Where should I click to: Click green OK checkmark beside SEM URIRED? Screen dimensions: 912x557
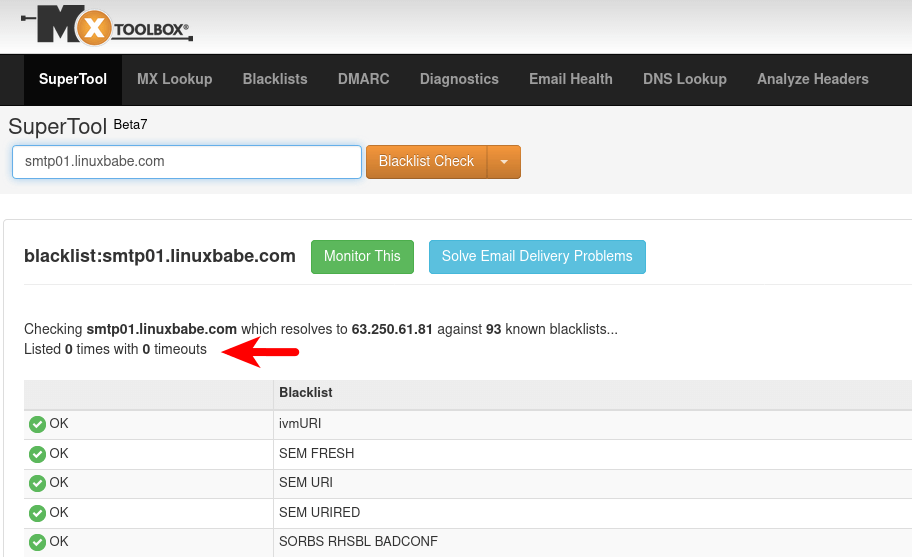tap(37, 513)
